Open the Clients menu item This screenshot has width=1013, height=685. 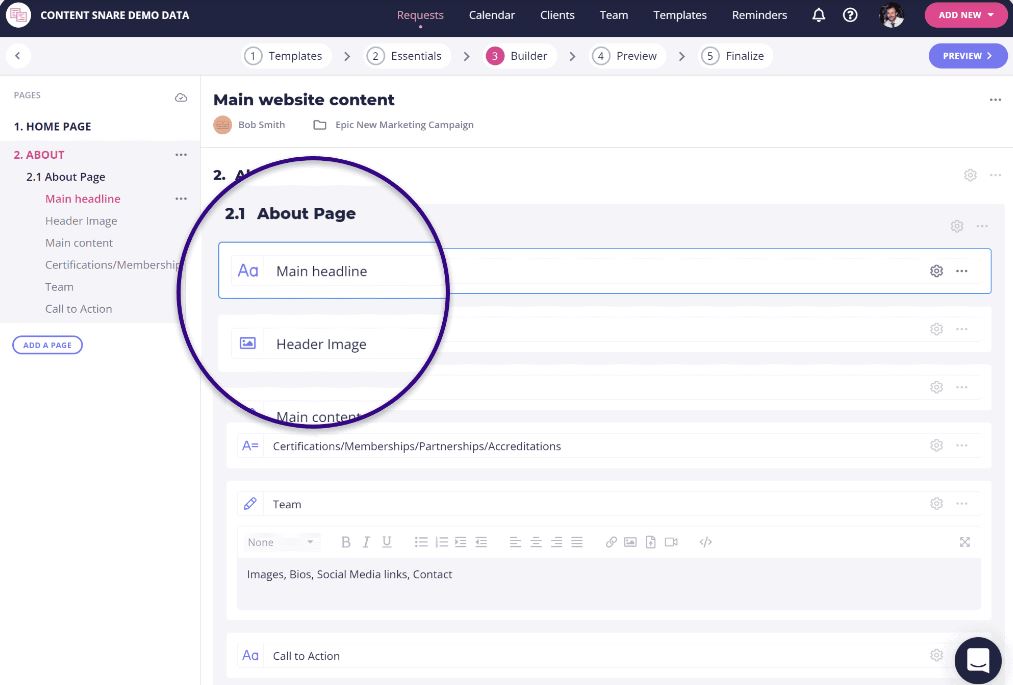tap(557, 15)
